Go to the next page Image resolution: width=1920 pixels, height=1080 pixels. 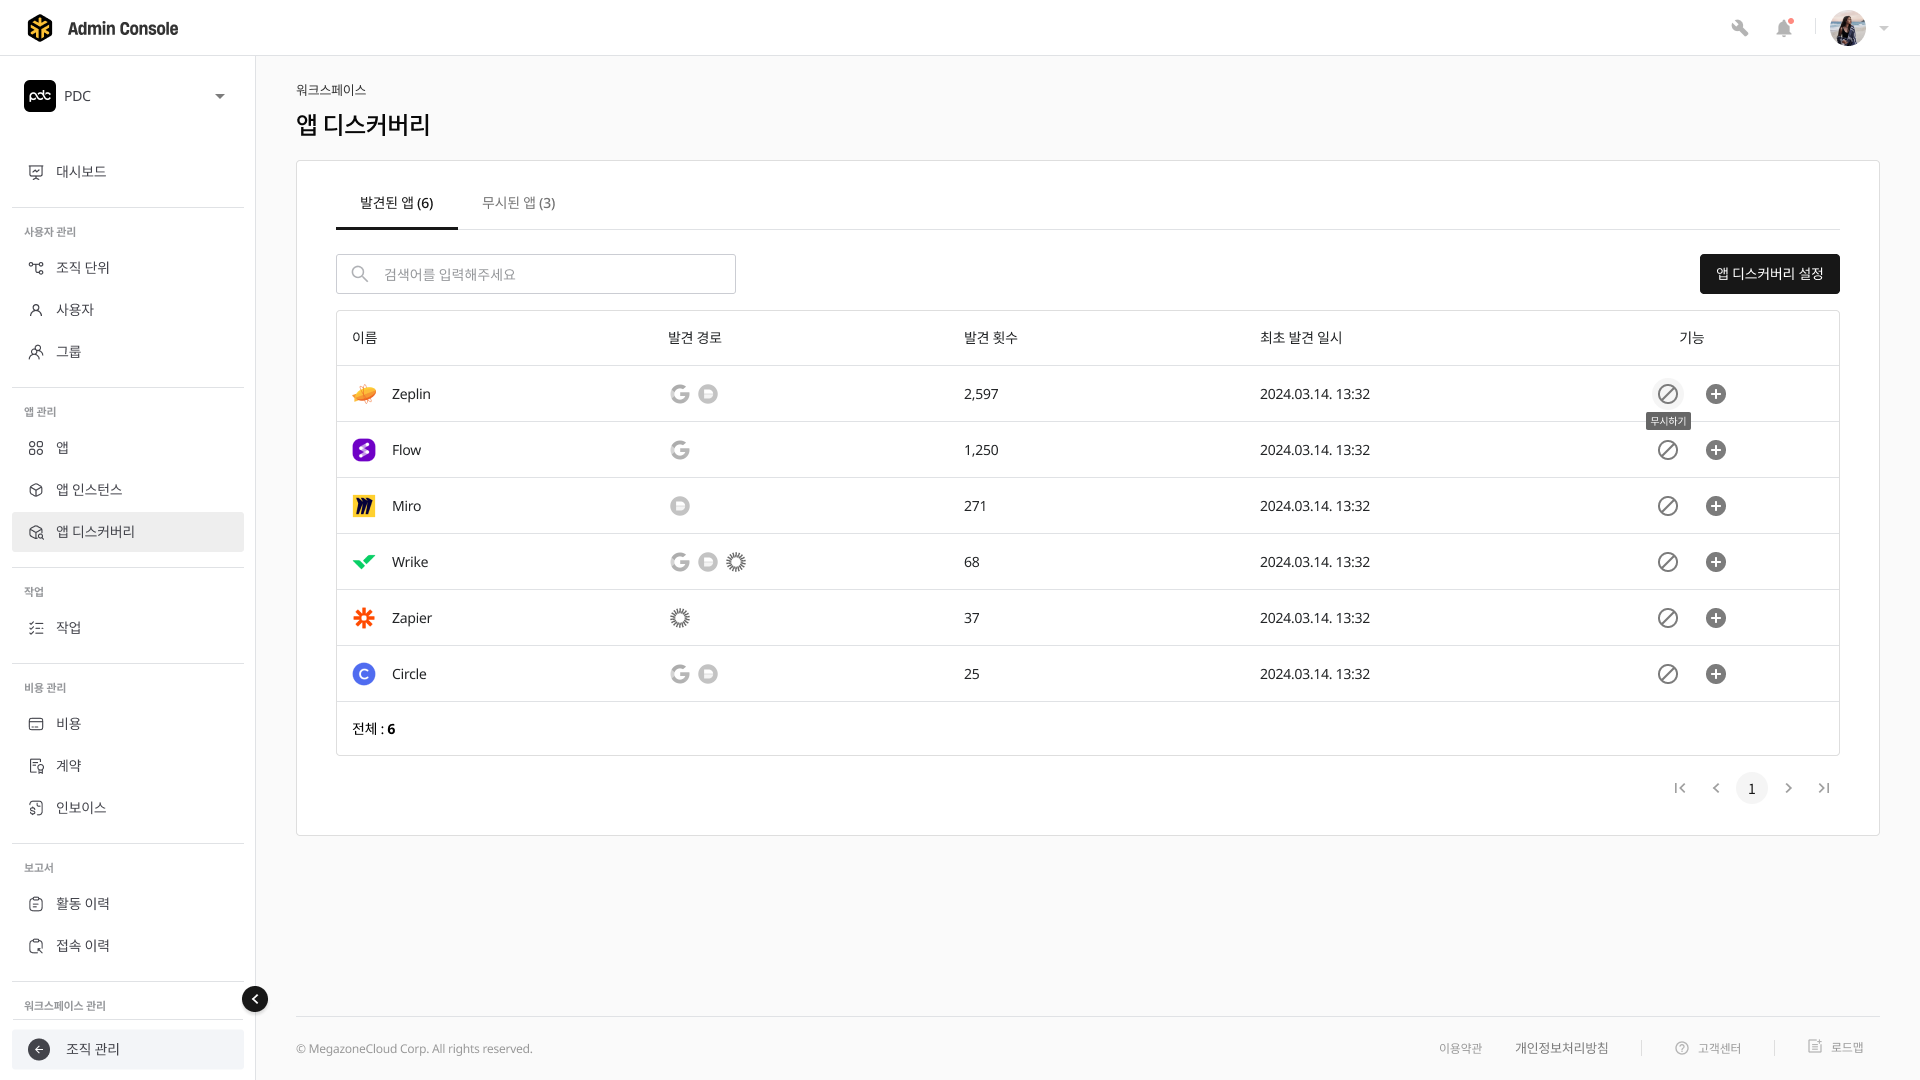point(1788,788)
